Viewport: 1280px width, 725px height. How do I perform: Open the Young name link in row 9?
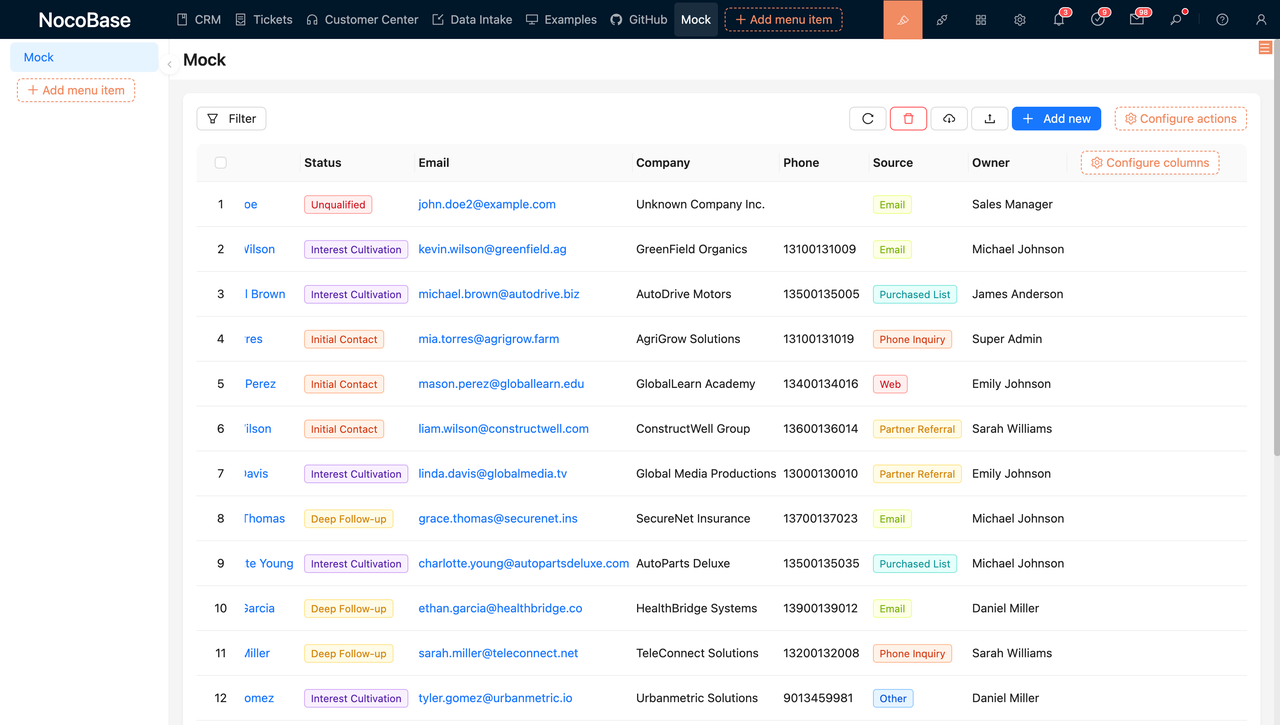point(269,563)
